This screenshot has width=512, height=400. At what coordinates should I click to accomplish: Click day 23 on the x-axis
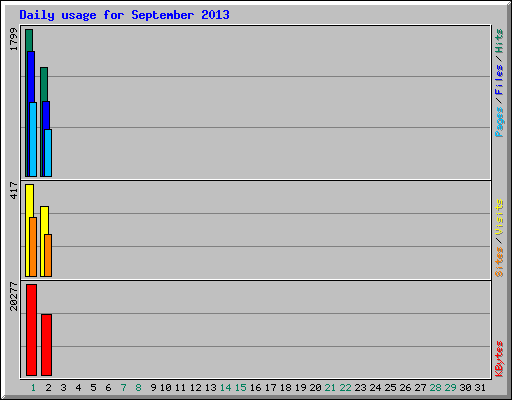click(x=360, y=388)
